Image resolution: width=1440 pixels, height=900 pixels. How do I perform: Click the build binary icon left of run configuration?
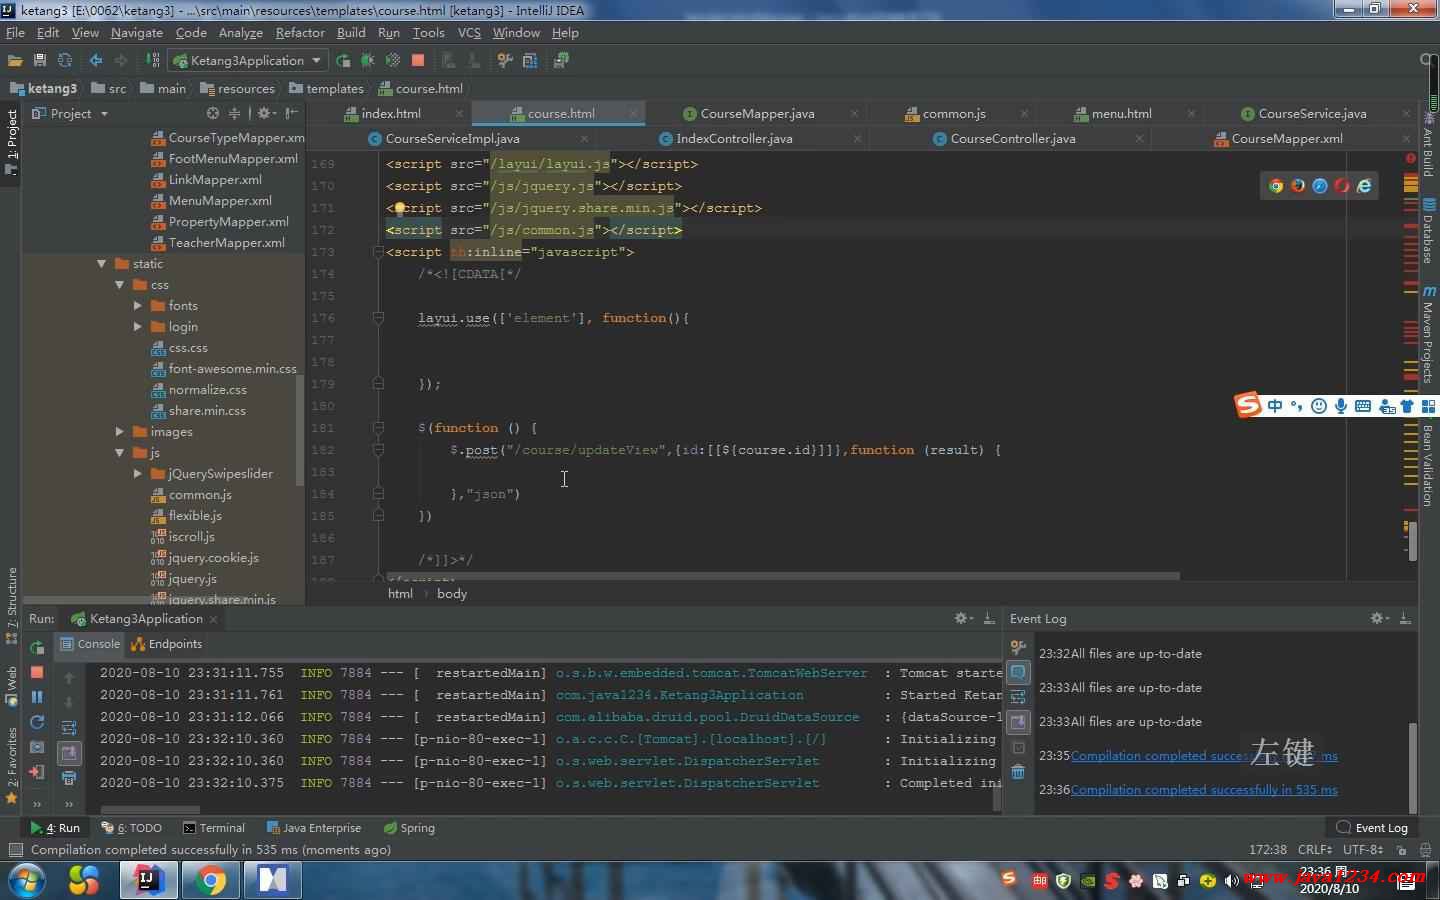pos(153,60)
